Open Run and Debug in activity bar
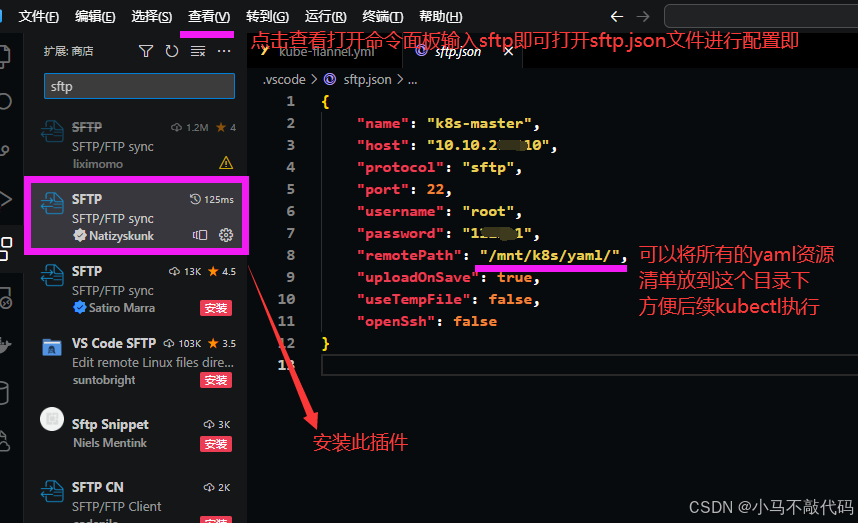This screenshot has height=523, width=858. 5,199
